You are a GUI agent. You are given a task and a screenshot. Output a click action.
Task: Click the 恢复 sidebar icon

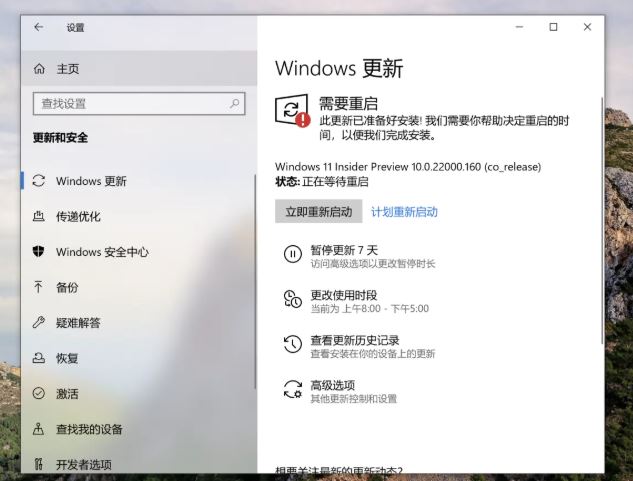pyautogui.click(x=39, y=358)
